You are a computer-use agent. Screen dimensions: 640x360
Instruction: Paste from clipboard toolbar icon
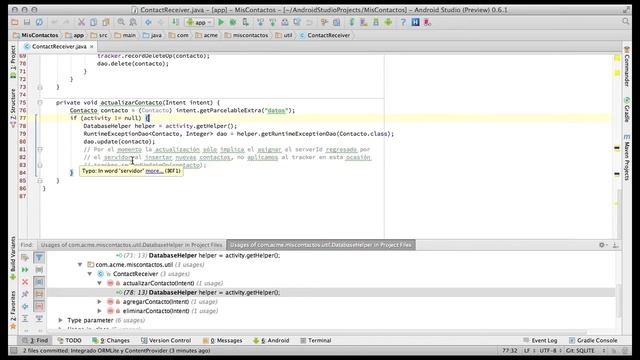pos(106,22)
